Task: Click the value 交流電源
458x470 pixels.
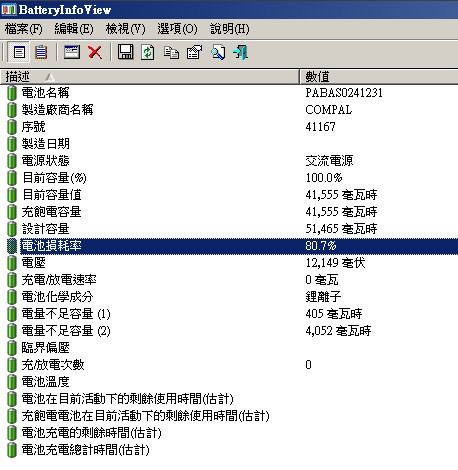Action: pyautogui.click(x=329, y=161)
